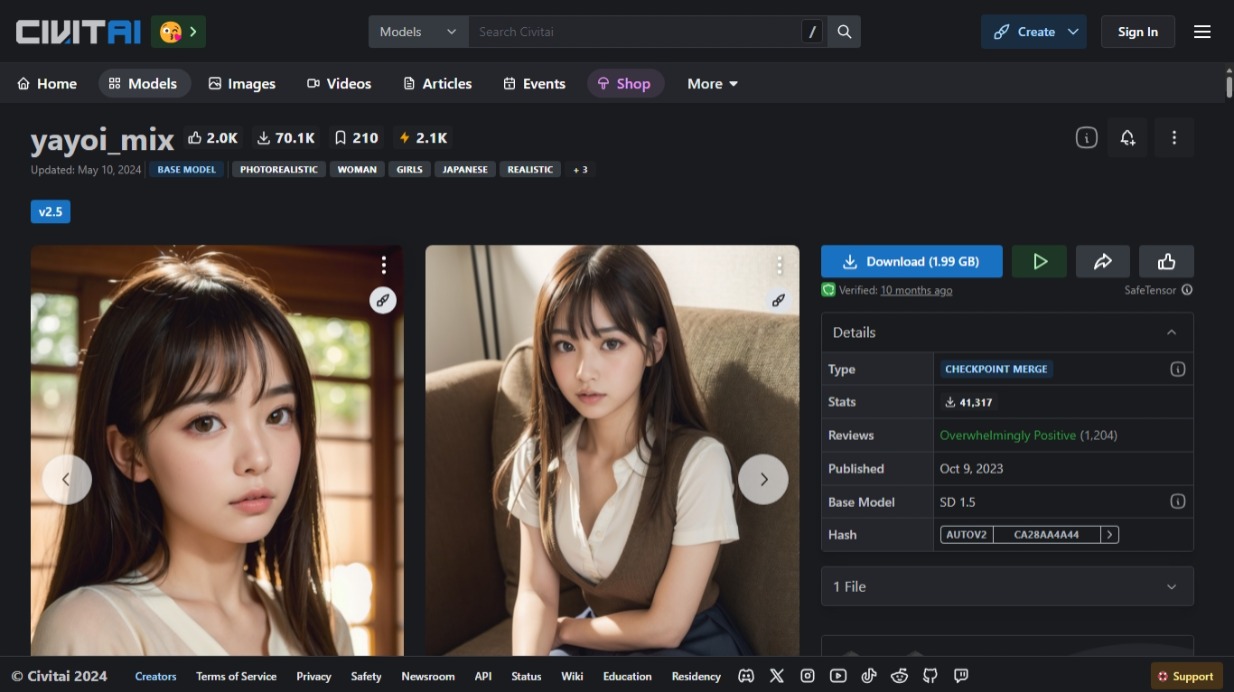This screenshot has height=692, width=1234.
Task: Visit the GitHub icon in the footer
Action: coord(929,676)
